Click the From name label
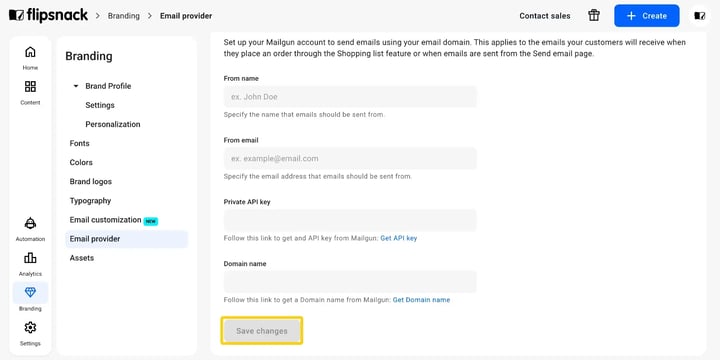This screenshot has height=360, width=720. (x=241, y=79)
